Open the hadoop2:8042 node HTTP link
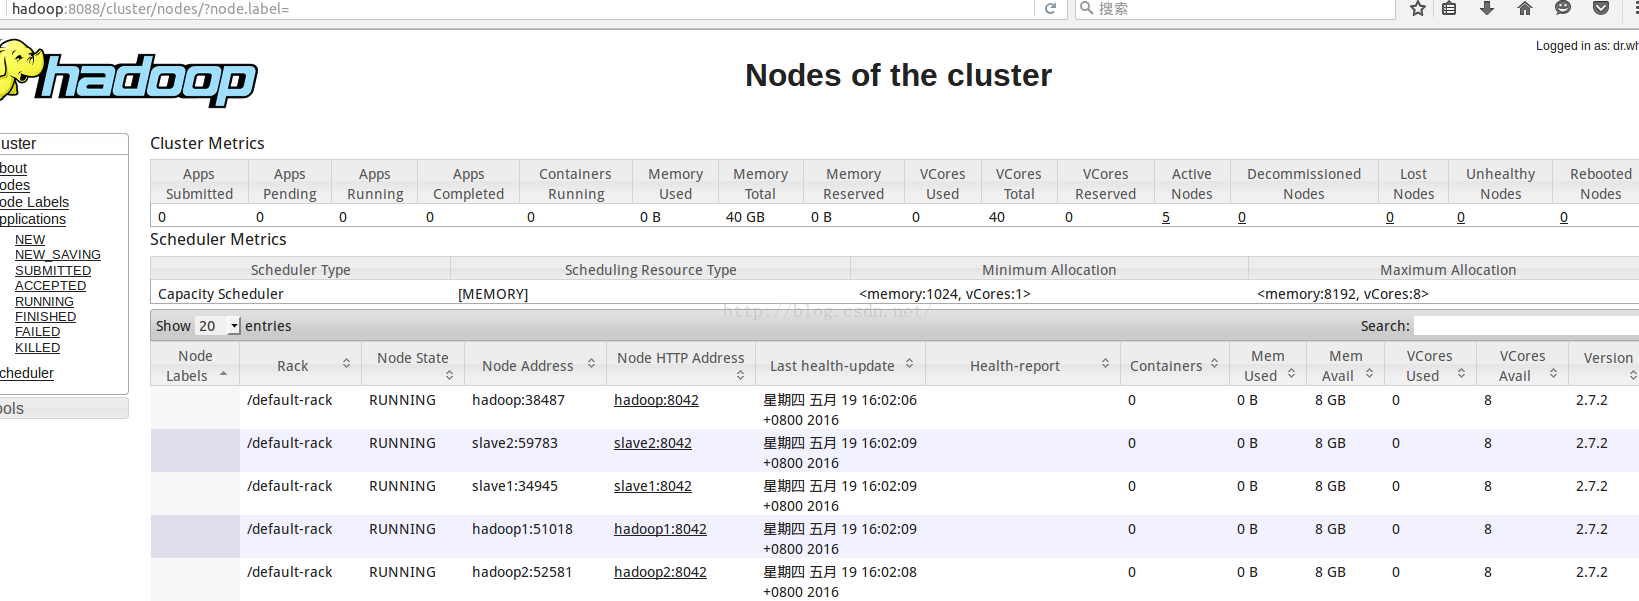Image resolution: width=1639 pixels, height=601 pixels. pyautogui.click(x=660, y=572)
